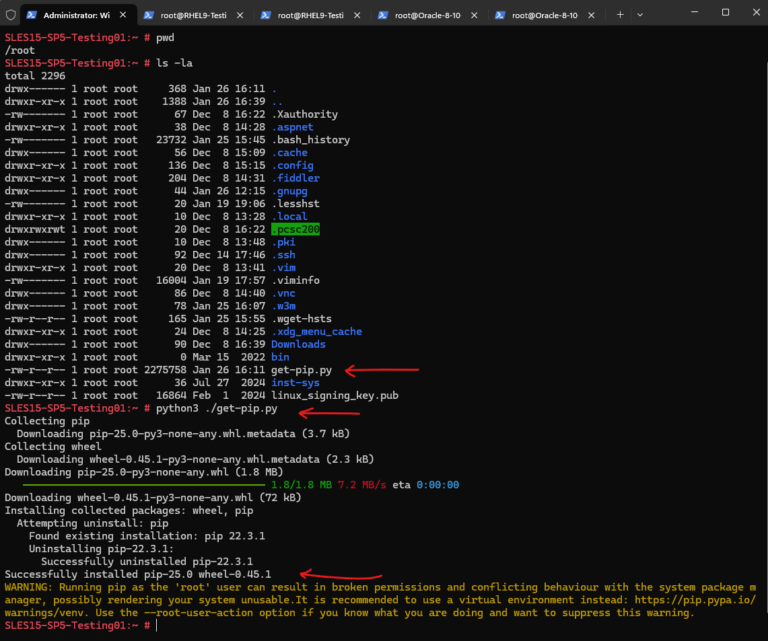Switch to the first root@RHEL9-Testi tab
Screen dimensions: 768x641
point(193,15)
